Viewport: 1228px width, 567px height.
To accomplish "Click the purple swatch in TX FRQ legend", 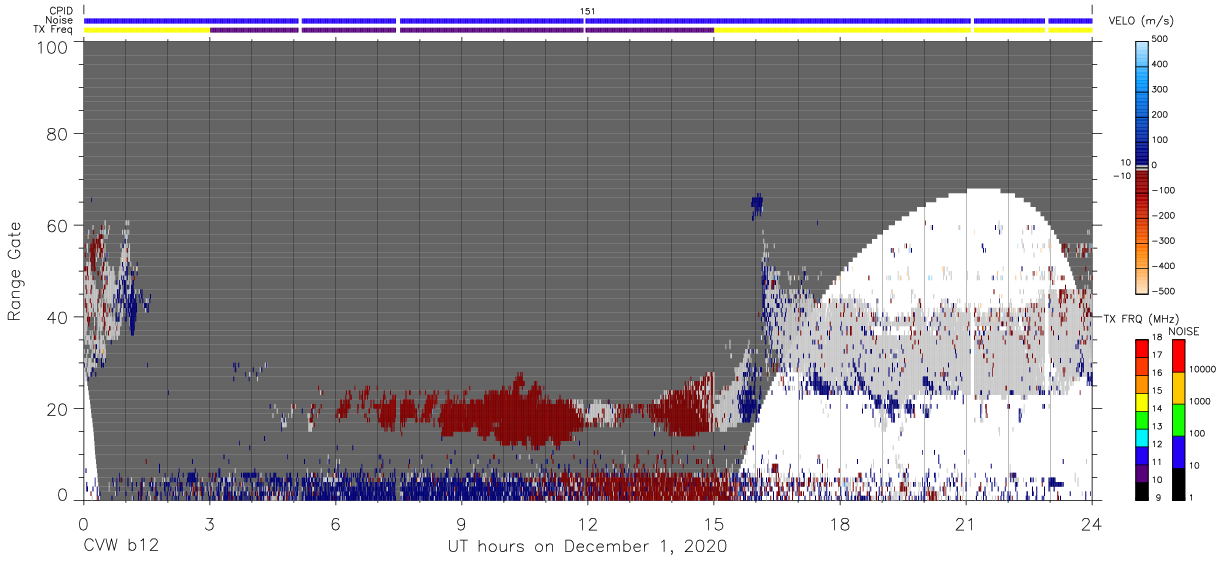I will coord(1142,474).
